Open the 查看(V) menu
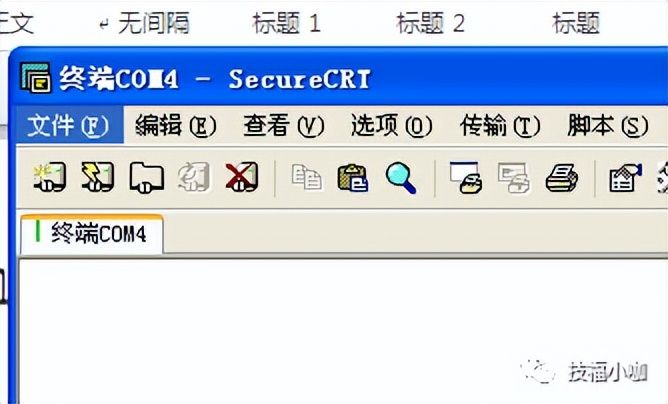This screenshot has width=668, height=404. point(284,126)
